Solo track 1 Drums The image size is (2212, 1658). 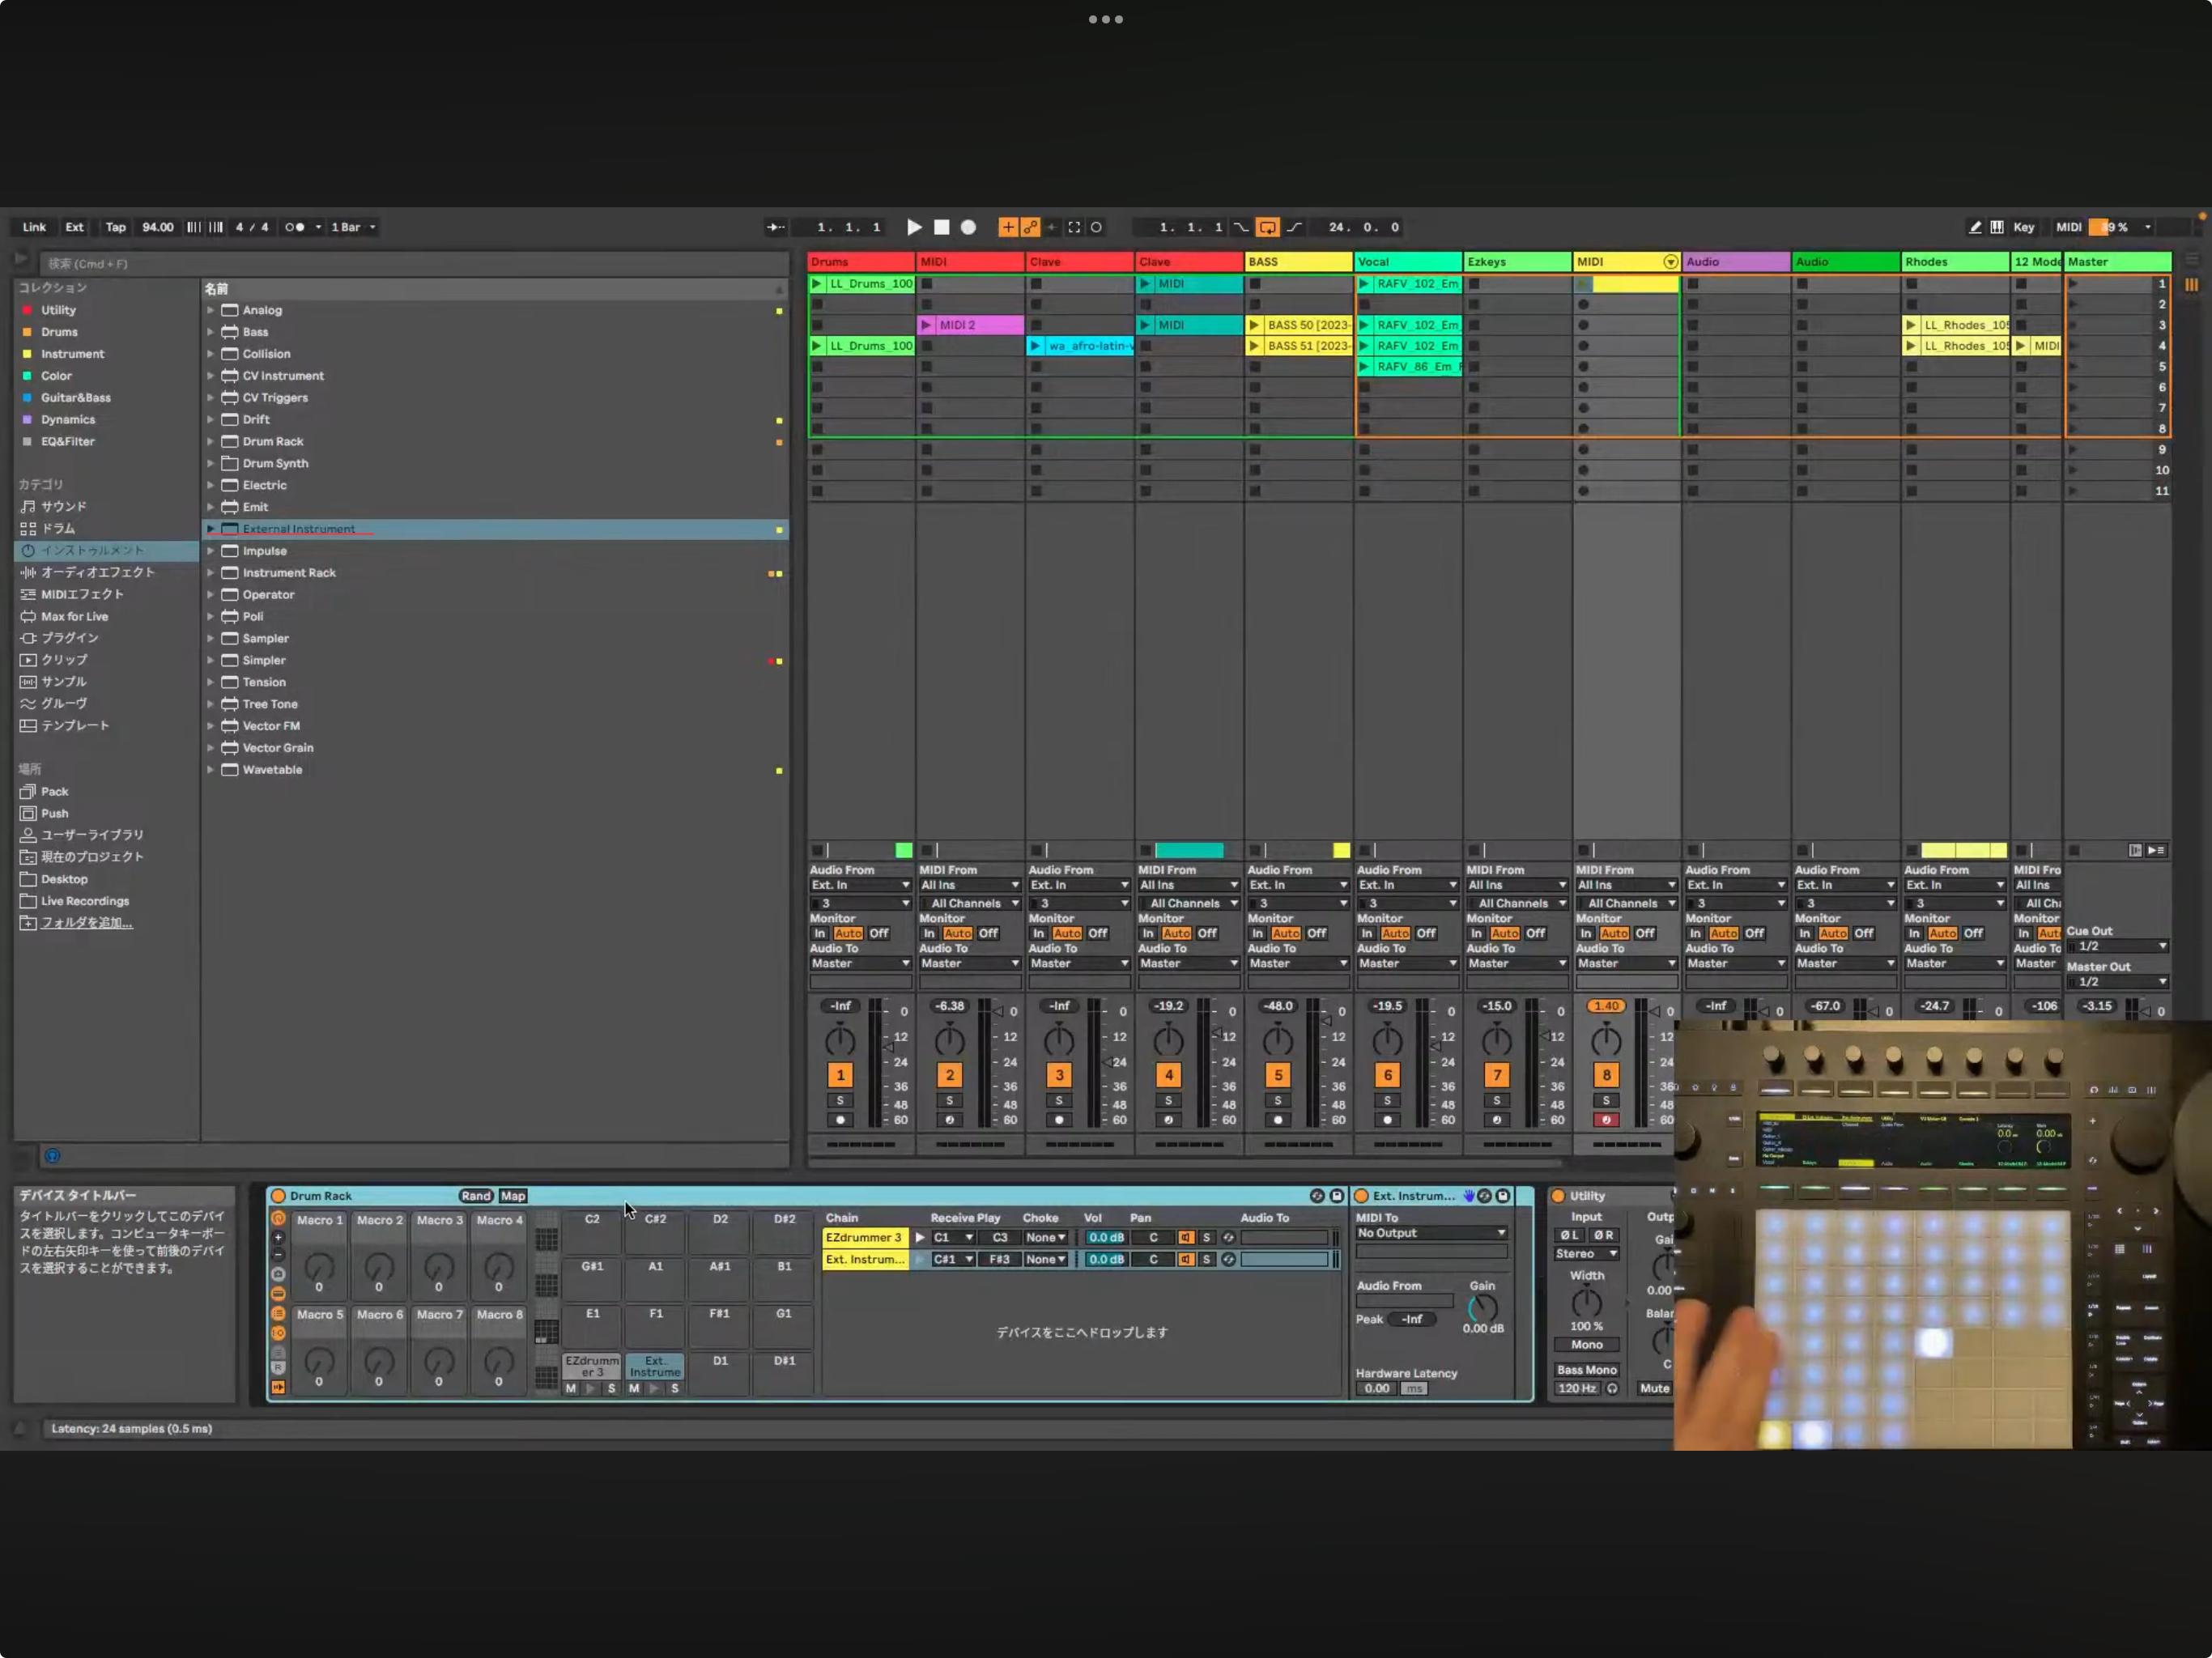point(840,1100)
